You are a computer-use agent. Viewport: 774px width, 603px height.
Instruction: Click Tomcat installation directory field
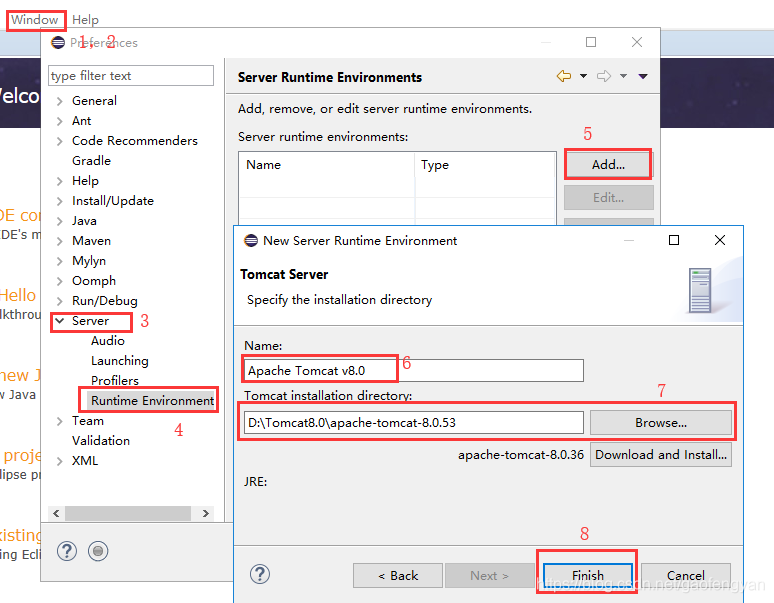click(x=414, y=423)
